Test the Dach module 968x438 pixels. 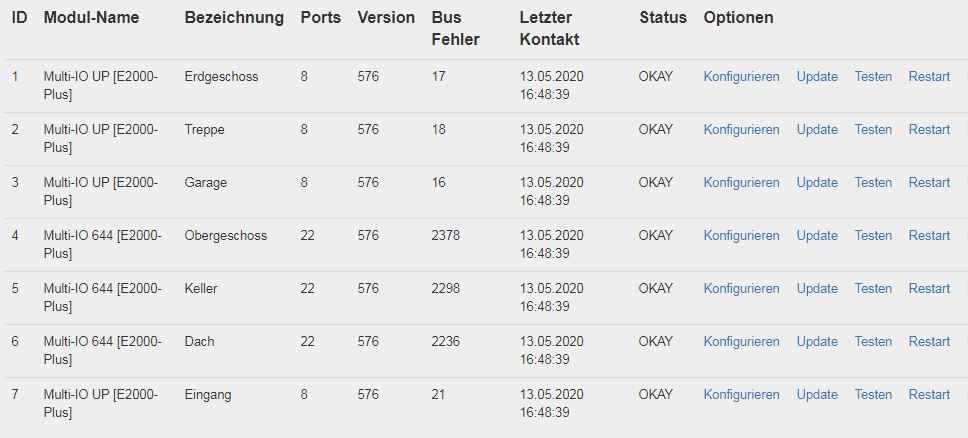tap(873, 342)
